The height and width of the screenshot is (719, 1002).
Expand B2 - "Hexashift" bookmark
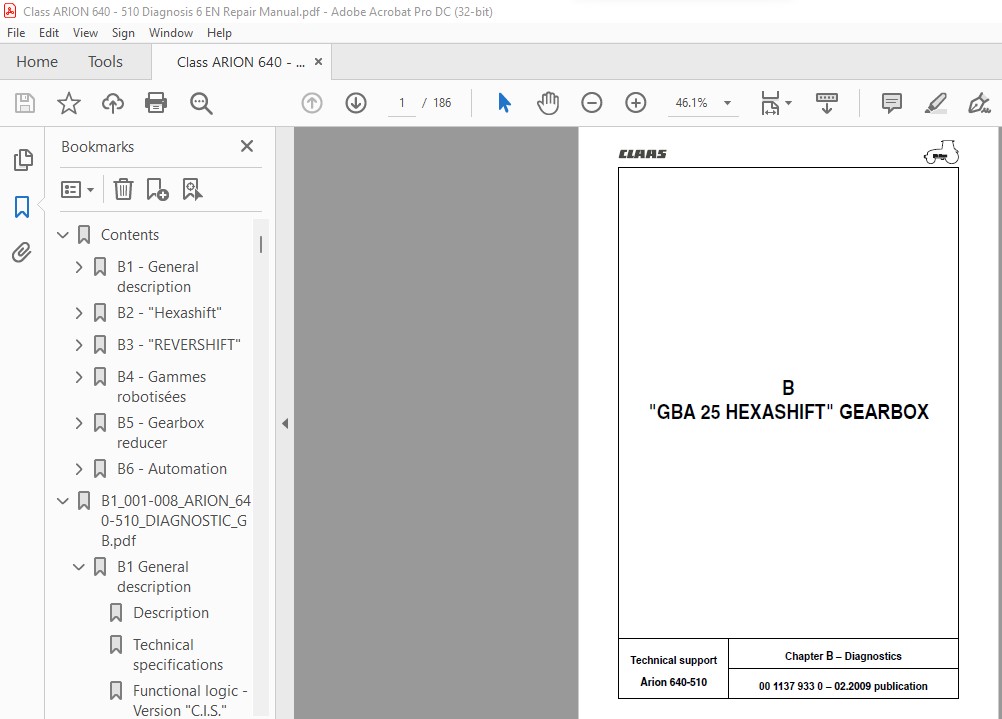[79, 313]
